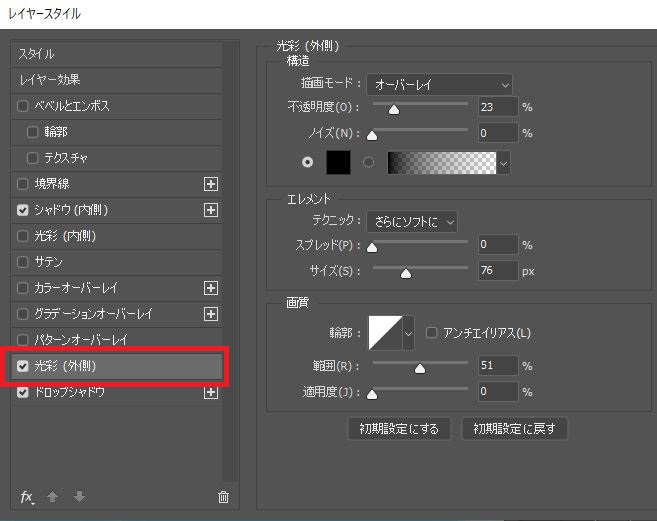Click the 範囲 value field showing 51
The width and height of the screenshot is (657, 521).
coord(498,365)
